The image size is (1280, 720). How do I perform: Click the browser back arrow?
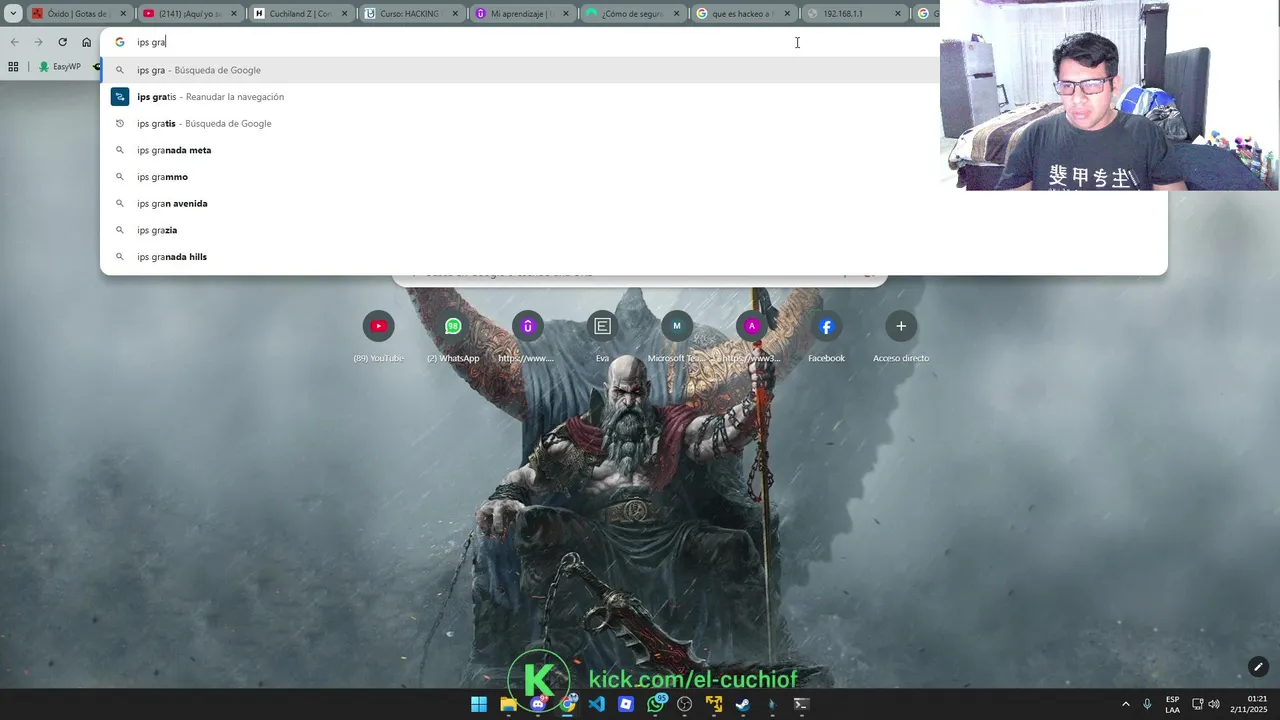pos(14,42)
